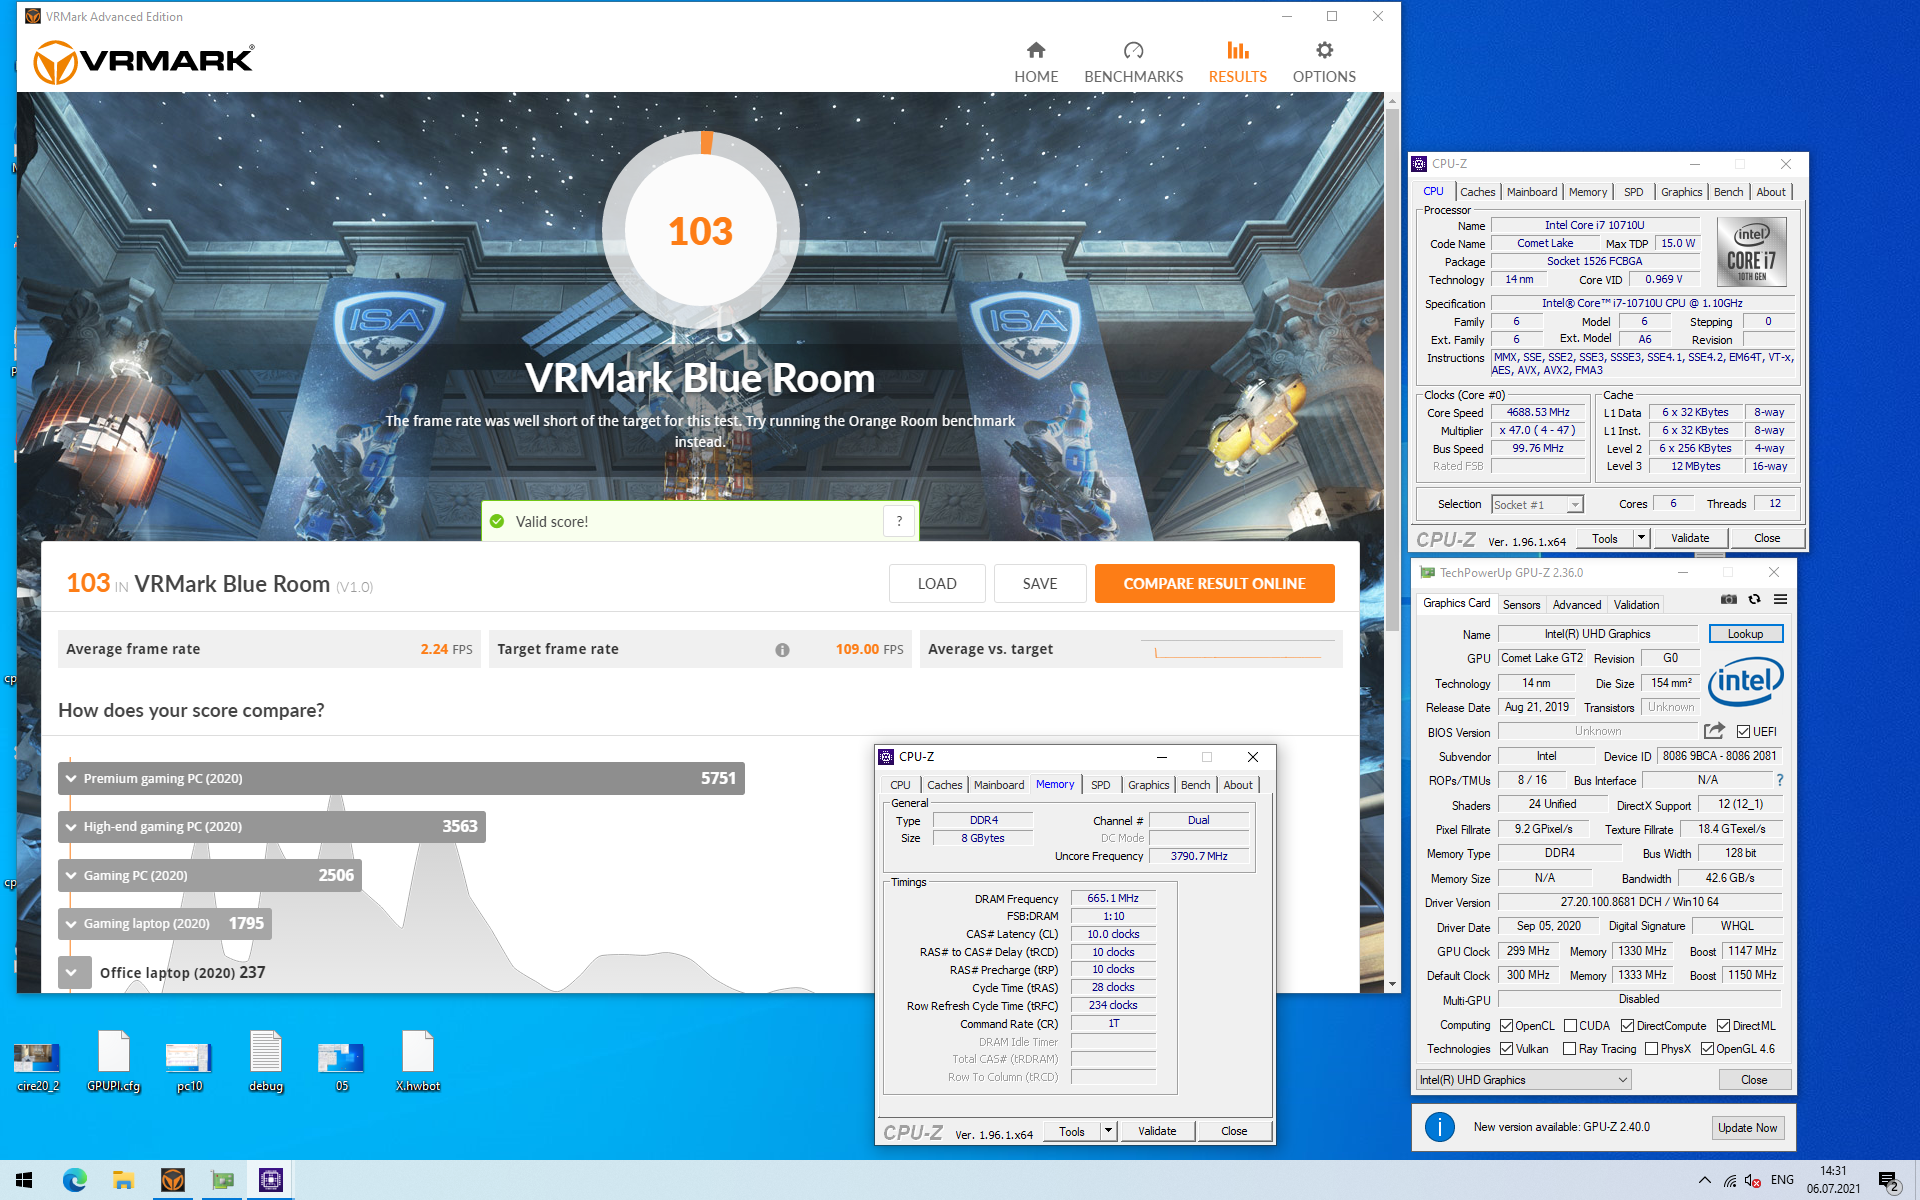Image resolution: width=1920 pixels, height=1200 pixels.
Task: Switch to the Advanced tab in GPU-Z
Action: coord(1577,604)
